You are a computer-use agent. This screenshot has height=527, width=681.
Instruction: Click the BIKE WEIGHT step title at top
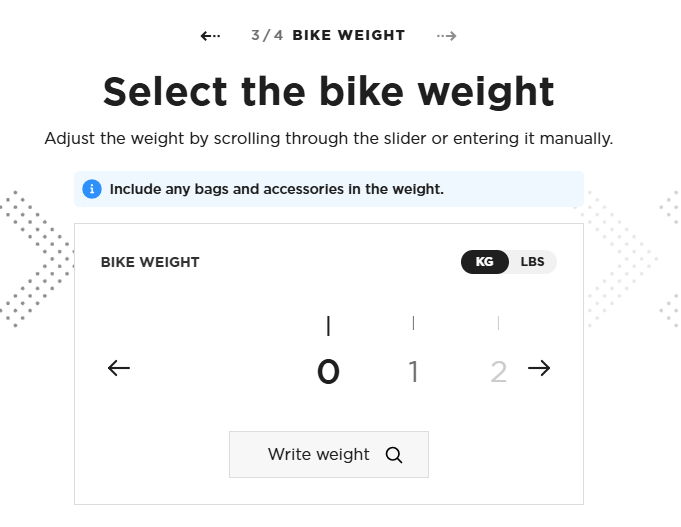[348, 35]
